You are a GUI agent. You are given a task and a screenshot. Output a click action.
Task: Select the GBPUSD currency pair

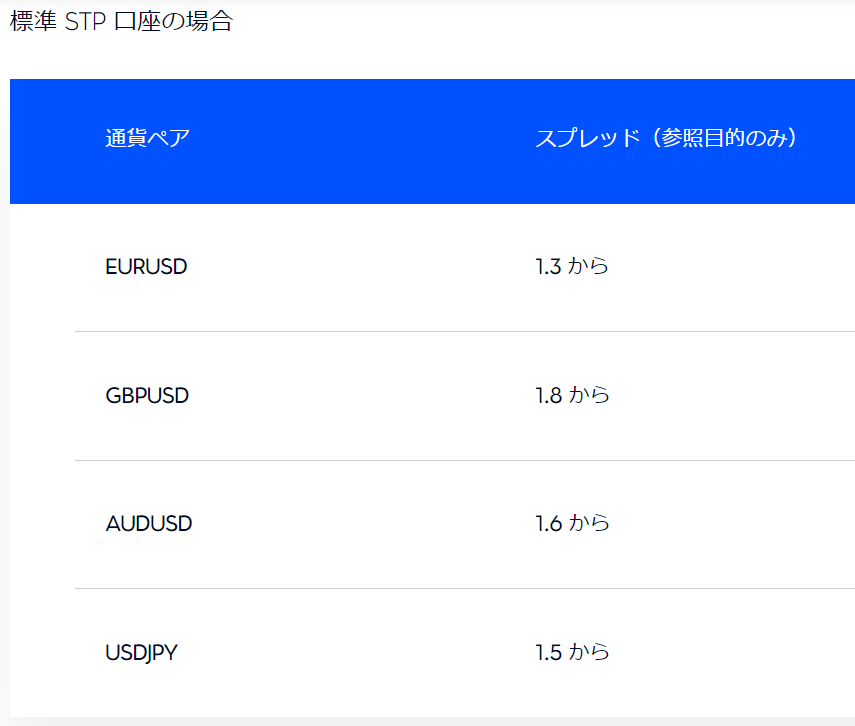[147, 395]
